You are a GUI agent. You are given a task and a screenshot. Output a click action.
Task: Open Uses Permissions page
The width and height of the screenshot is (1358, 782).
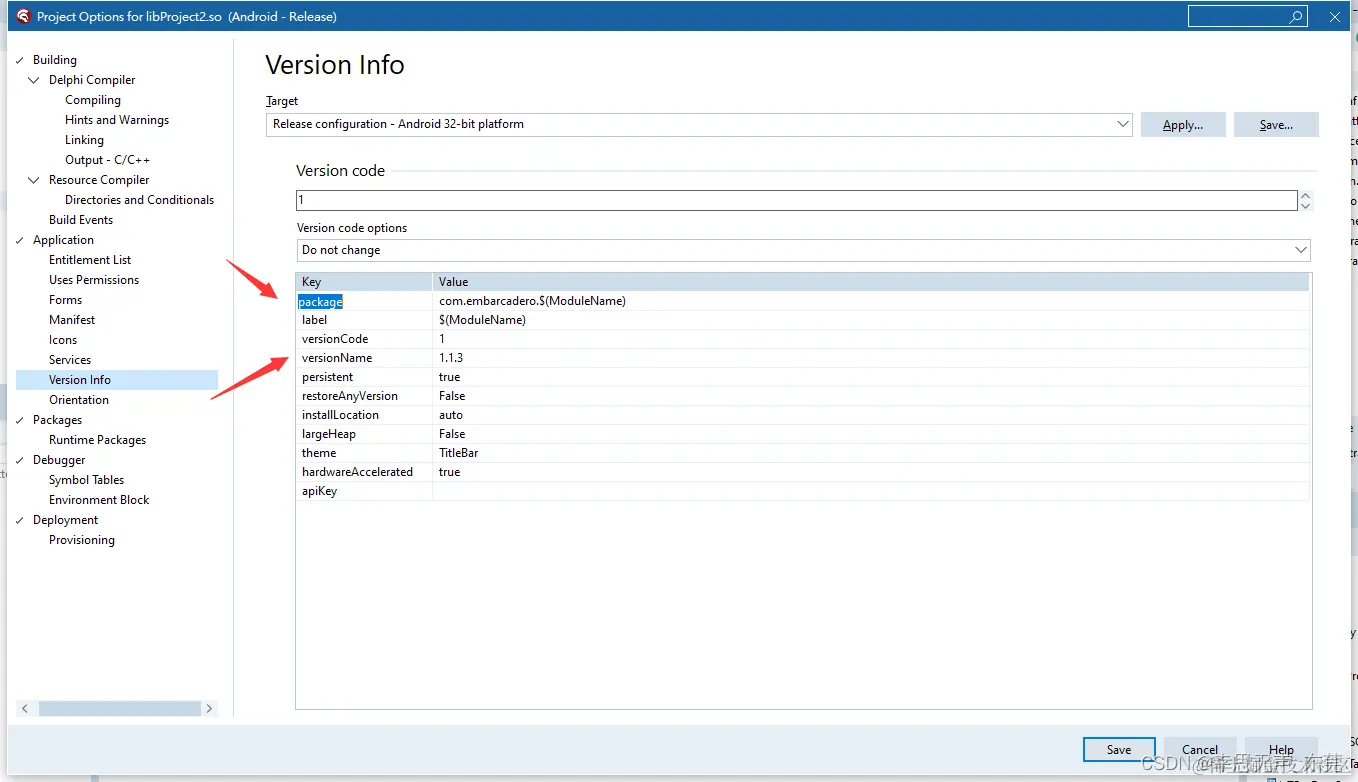click(x=94, y=280)
